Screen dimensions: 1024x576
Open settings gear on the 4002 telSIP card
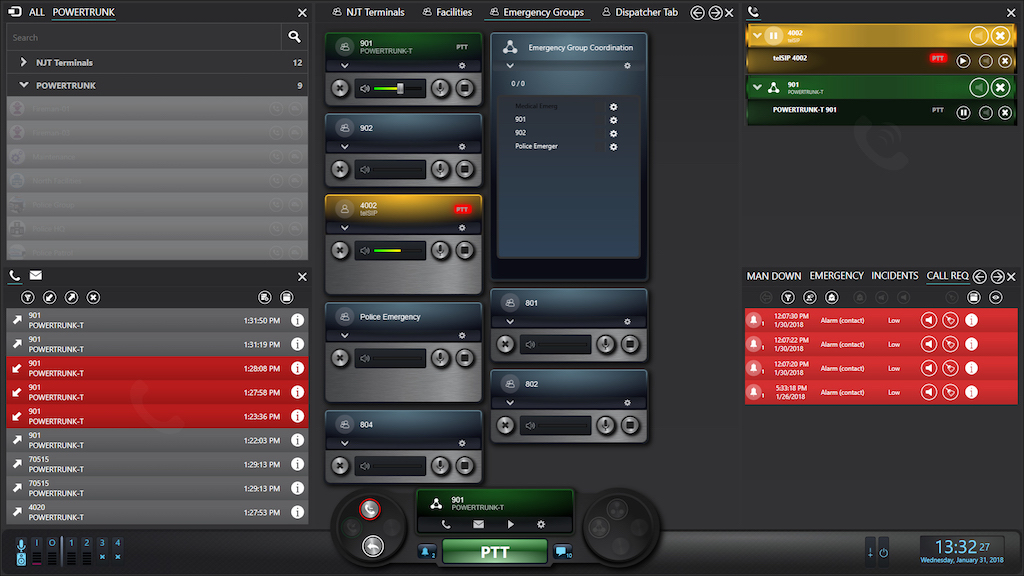(x=462, y=227)
